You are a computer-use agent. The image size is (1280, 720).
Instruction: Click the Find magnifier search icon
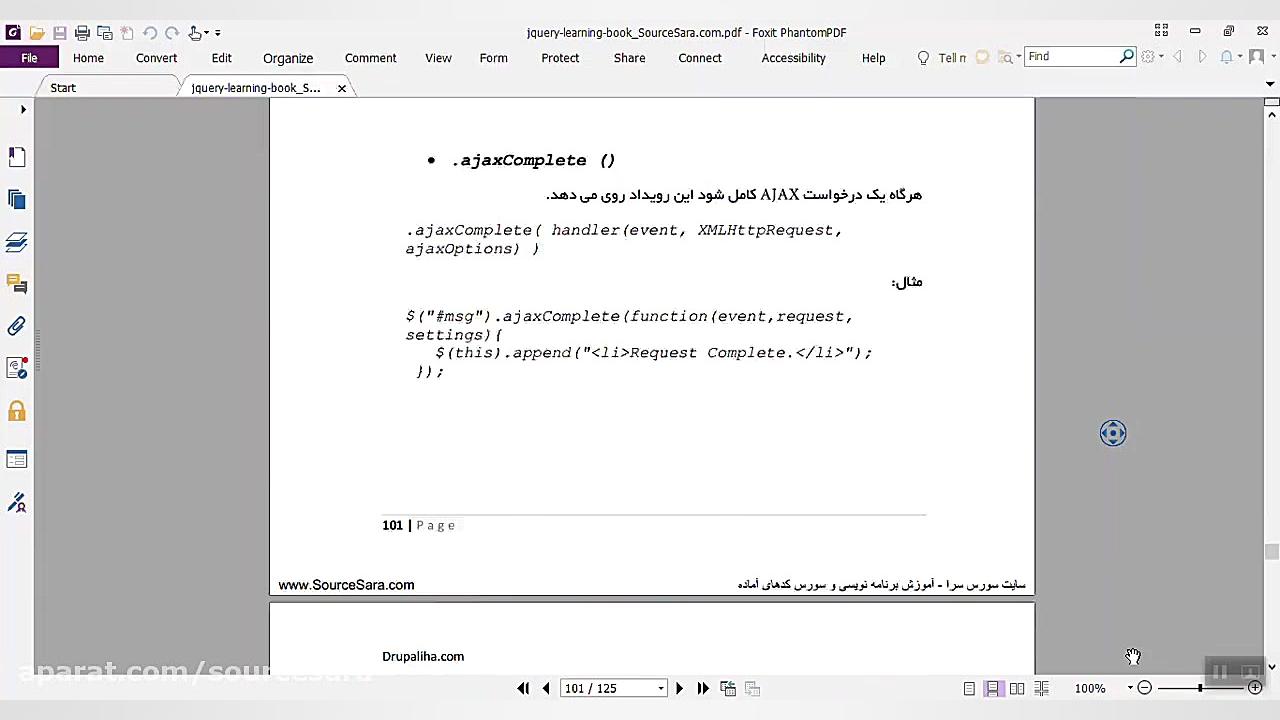tap(1127, 57)
